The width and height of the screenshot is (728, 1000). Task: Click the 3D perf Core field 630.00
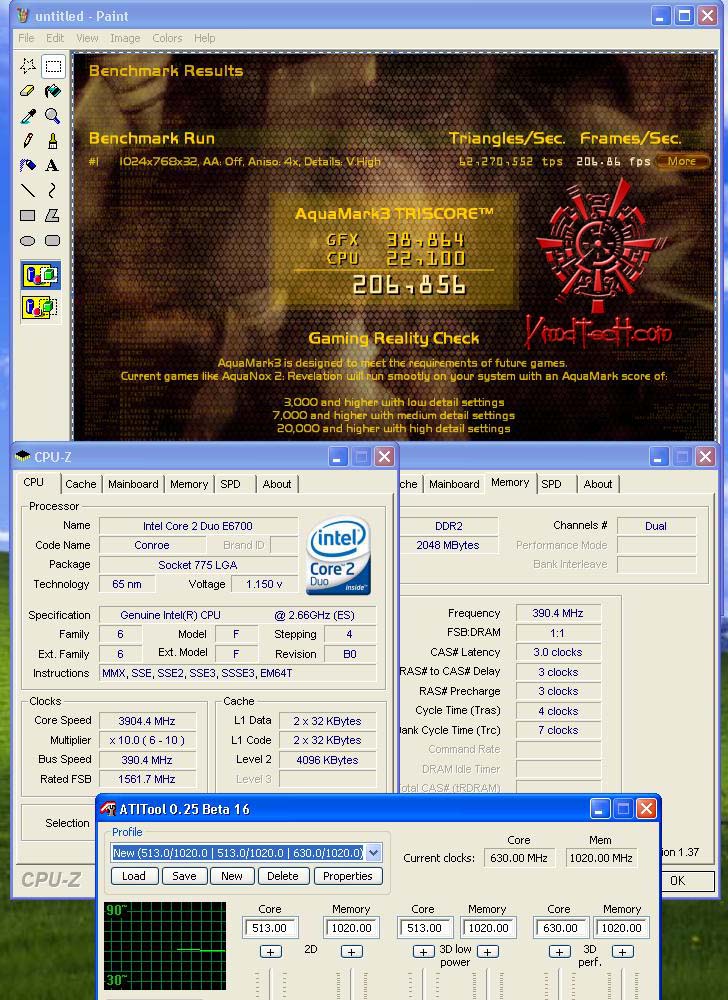(560, 928)
